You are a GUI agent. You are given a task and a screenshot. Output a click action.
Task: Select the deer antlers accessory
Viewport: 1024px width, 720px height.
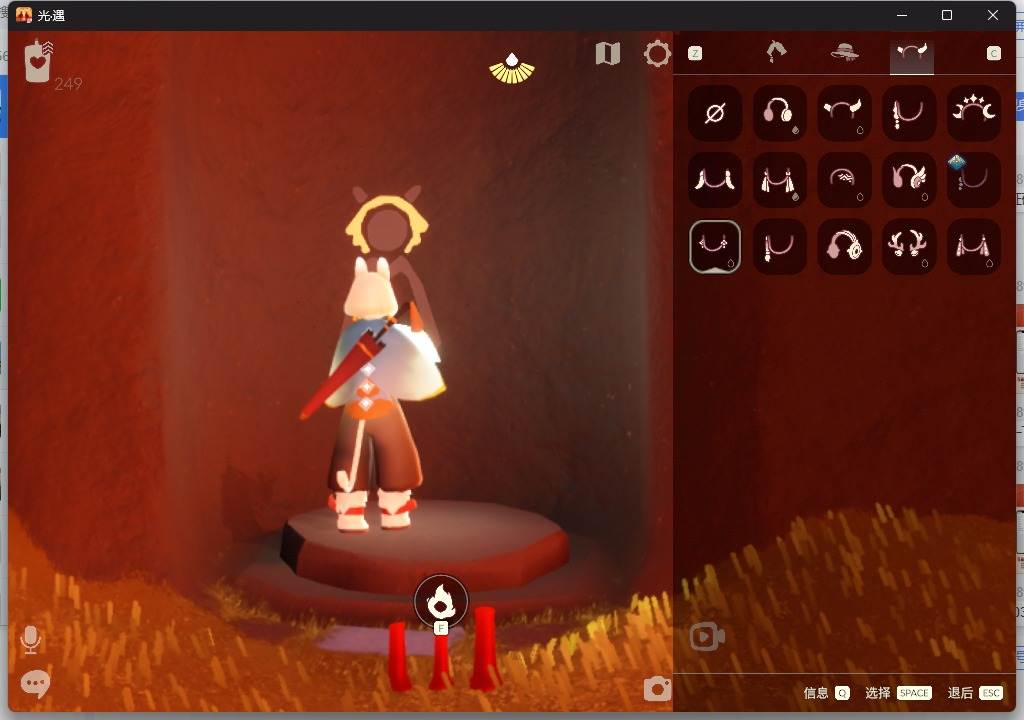tap(908, 246)
